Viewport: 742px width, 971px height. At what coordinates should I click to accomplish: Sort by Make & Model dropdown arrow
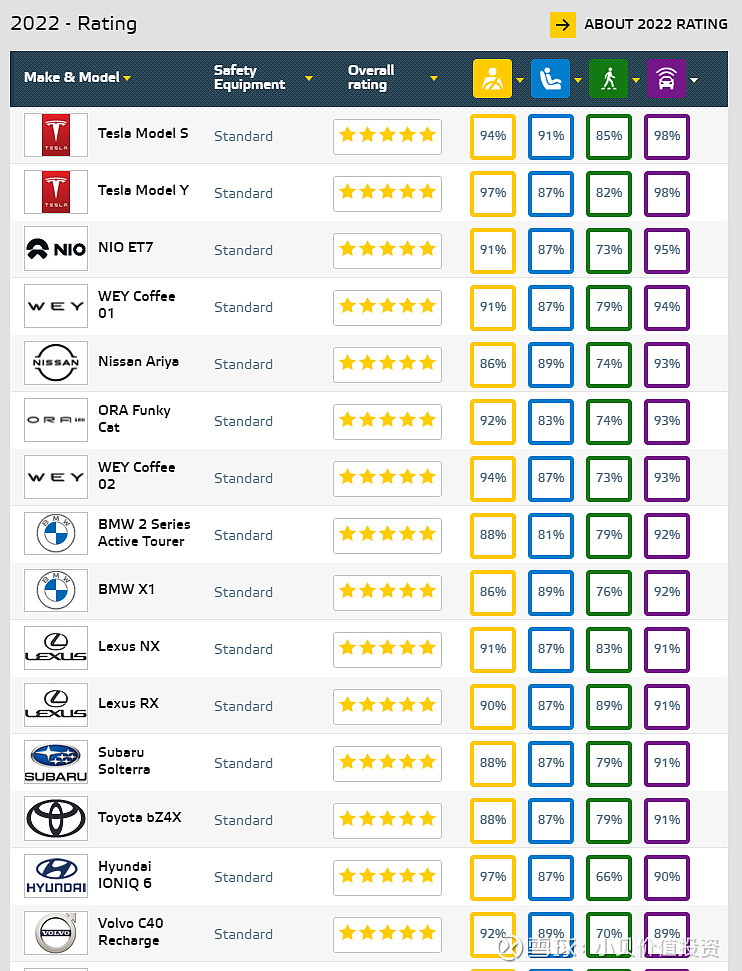[127, 78]
